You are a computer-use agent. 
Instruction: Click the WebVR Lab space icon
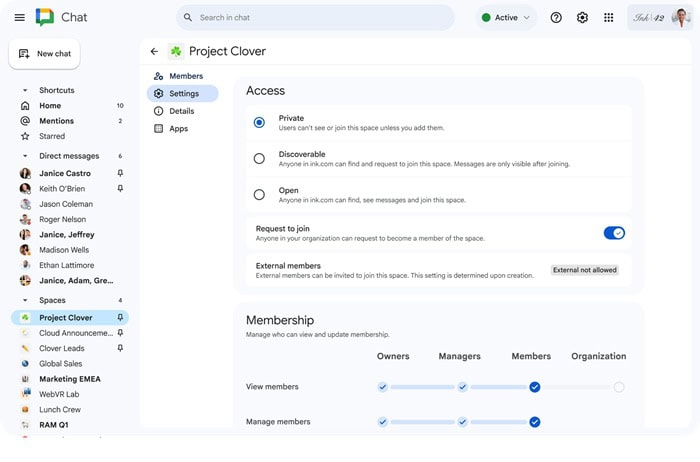point(26,394)
